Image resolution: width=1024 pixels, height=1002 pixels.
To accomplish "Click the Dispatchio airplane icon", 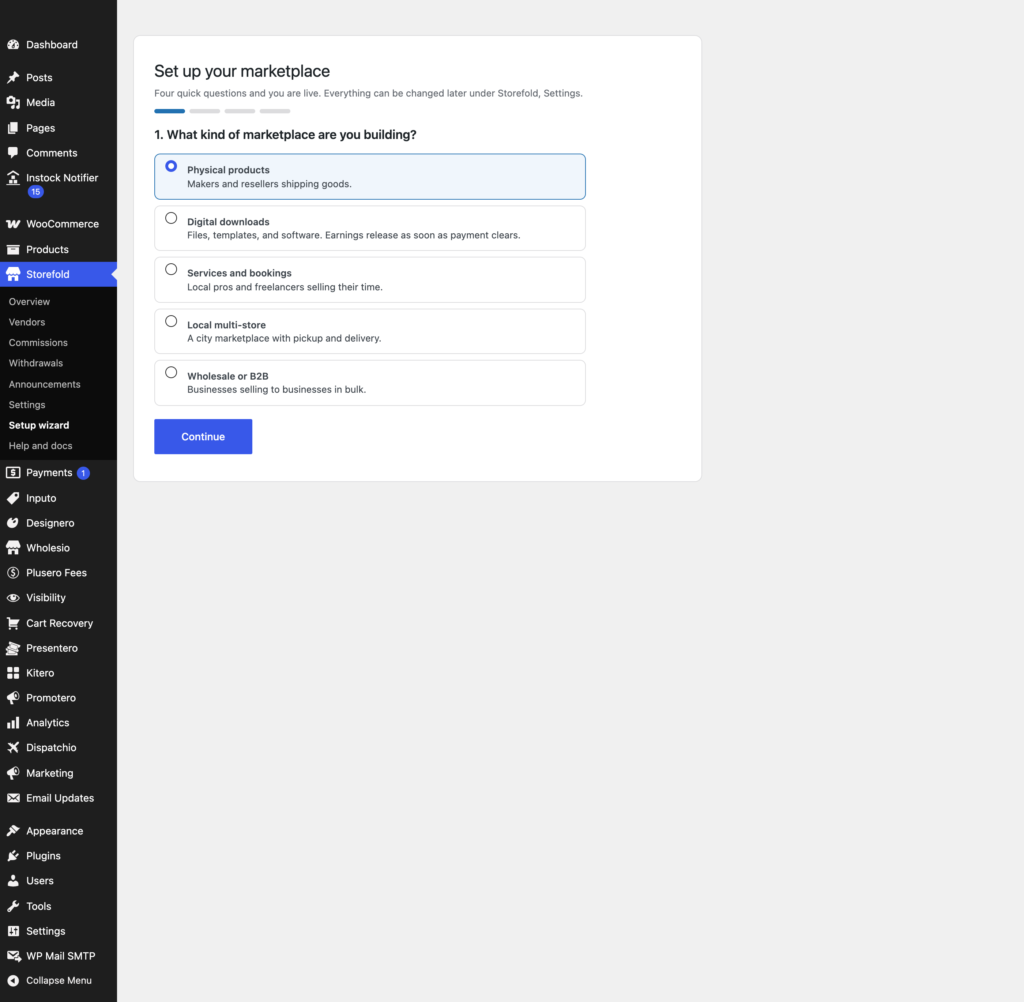I will click(13, 747).
